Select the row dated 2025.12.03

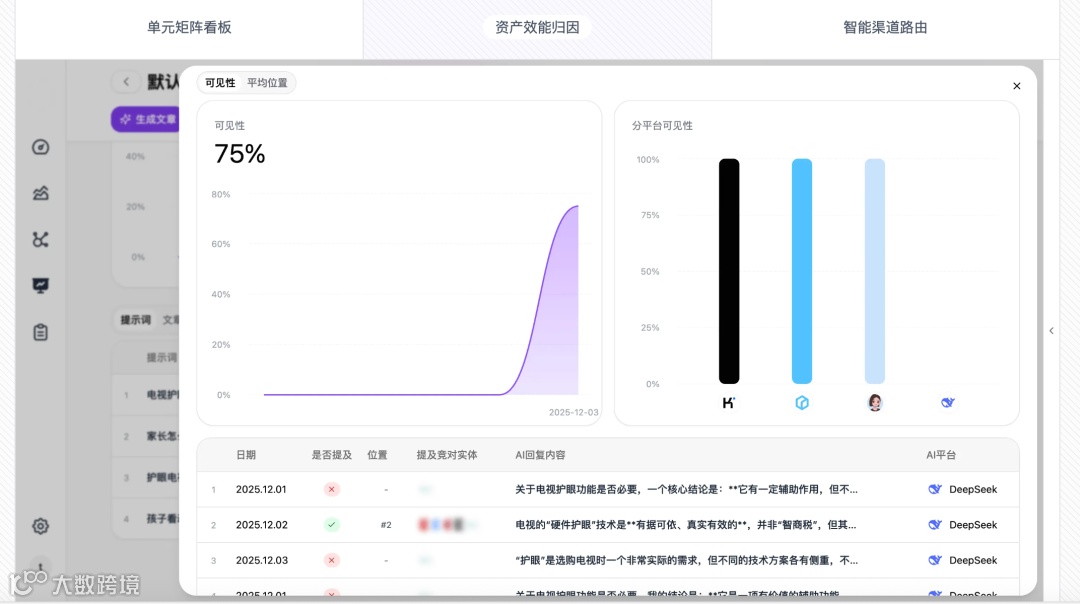click(608, 561)
